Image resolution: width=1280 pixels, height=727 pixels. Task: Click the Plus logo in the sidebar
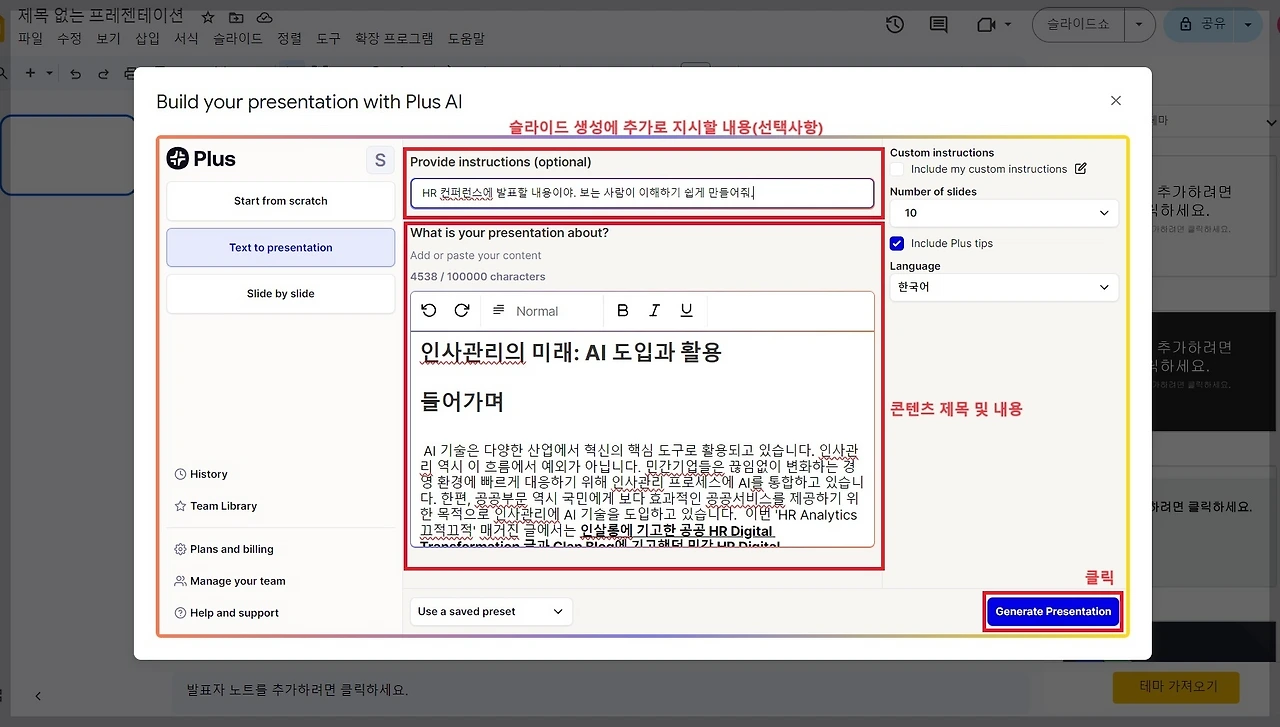(201, 158)
